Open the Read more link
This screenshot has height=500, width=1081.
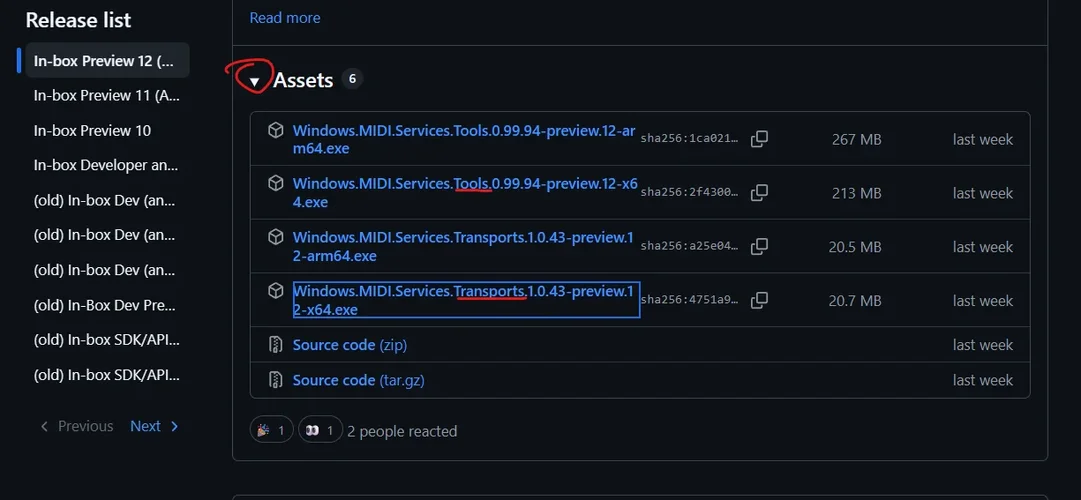(x=285, y=18)
